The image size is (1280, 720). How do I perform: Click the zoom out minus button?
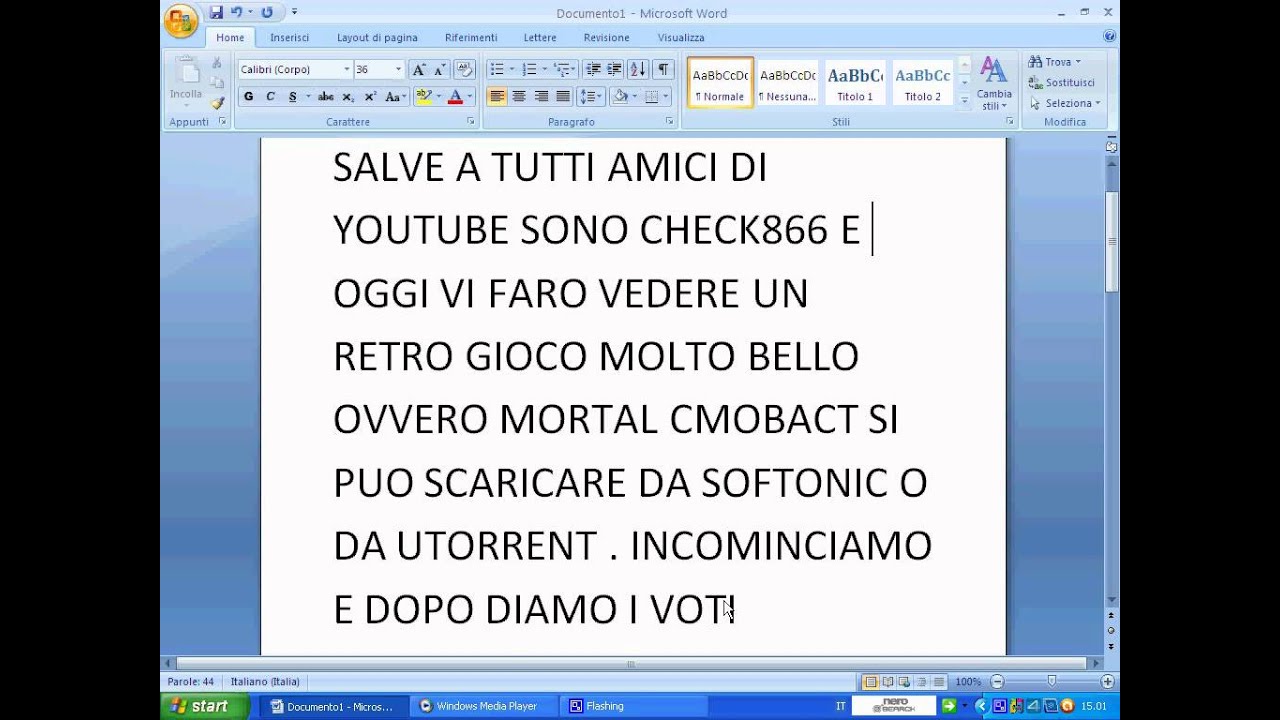click(997, 682)
